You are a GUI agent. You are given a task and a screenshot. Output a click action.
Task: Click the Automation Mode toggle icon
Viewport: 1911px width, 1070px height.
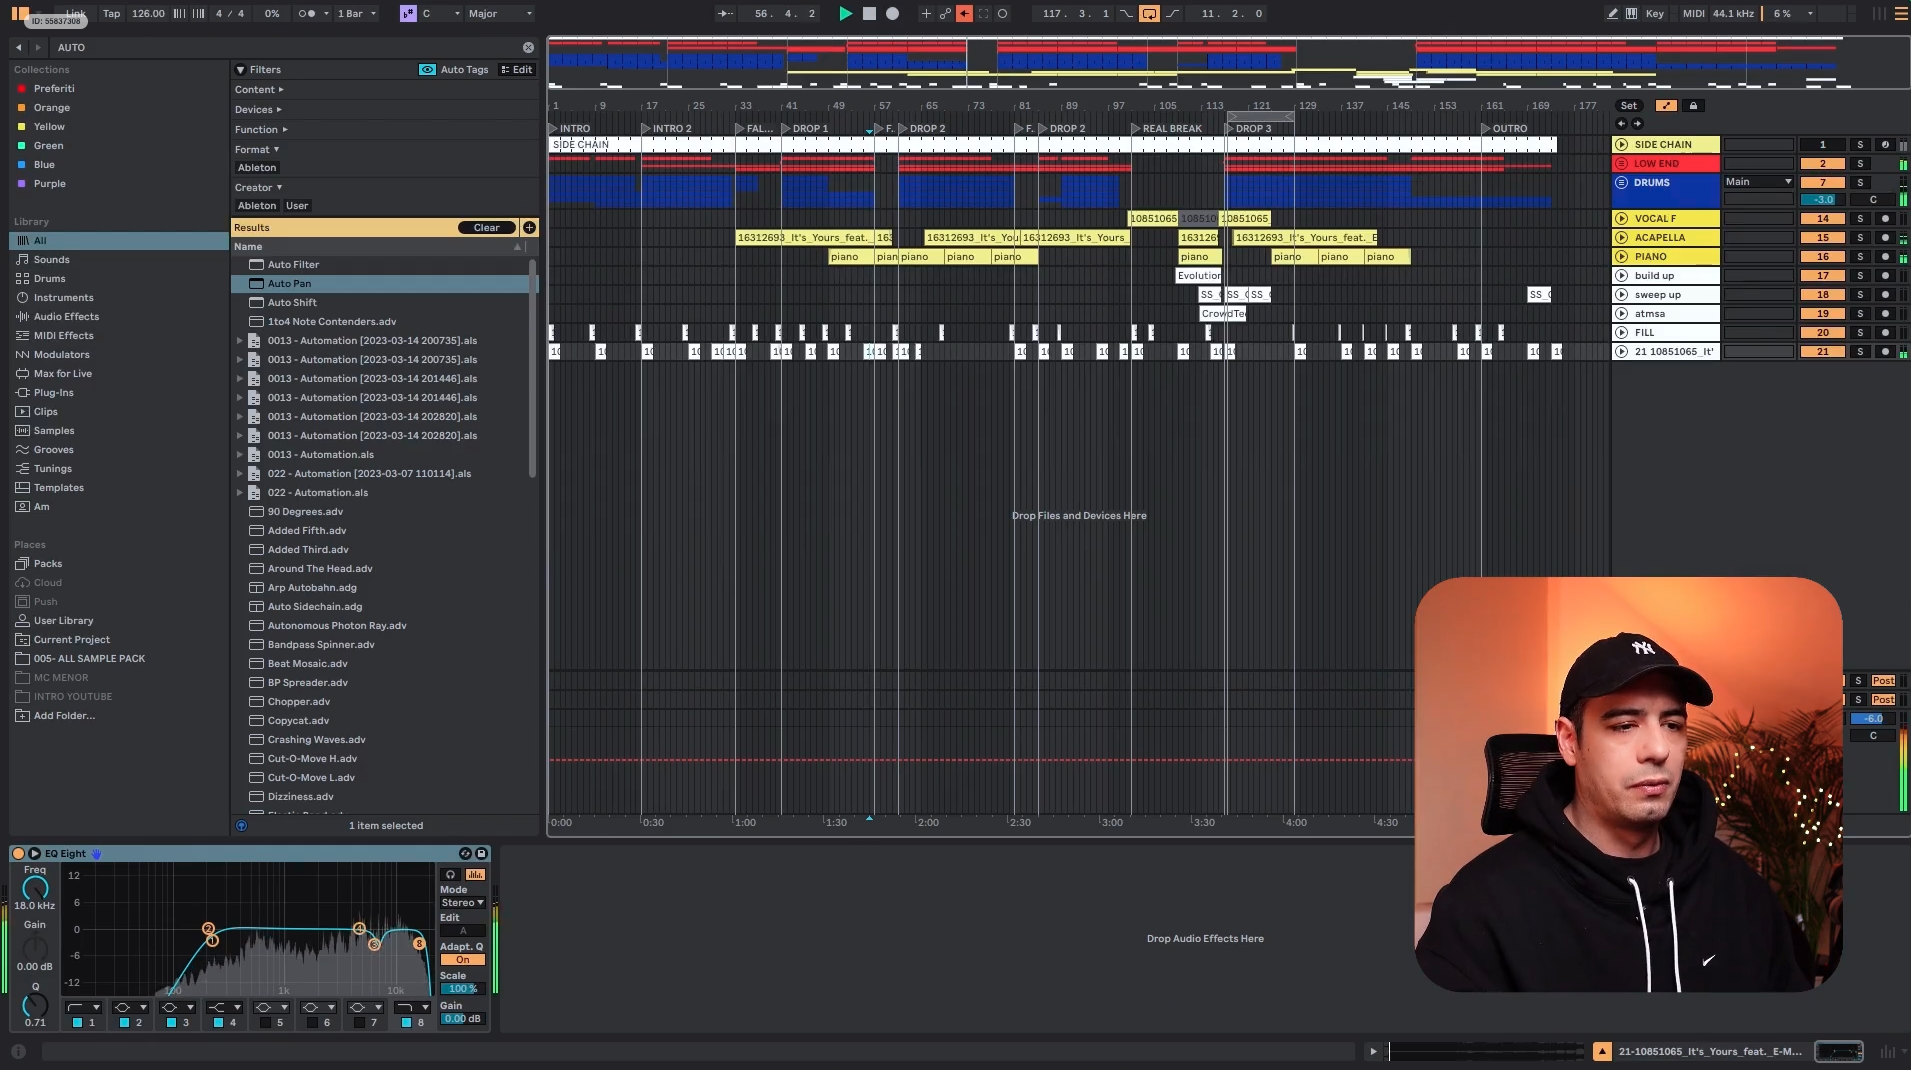(1665, 106)
